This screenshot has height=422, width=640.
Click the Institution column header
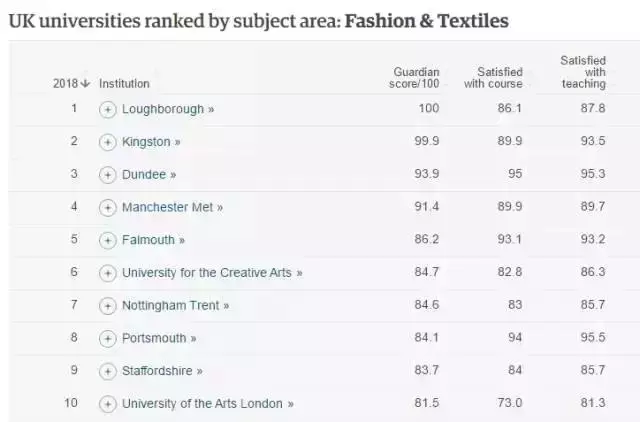click(x=124, y=84)
